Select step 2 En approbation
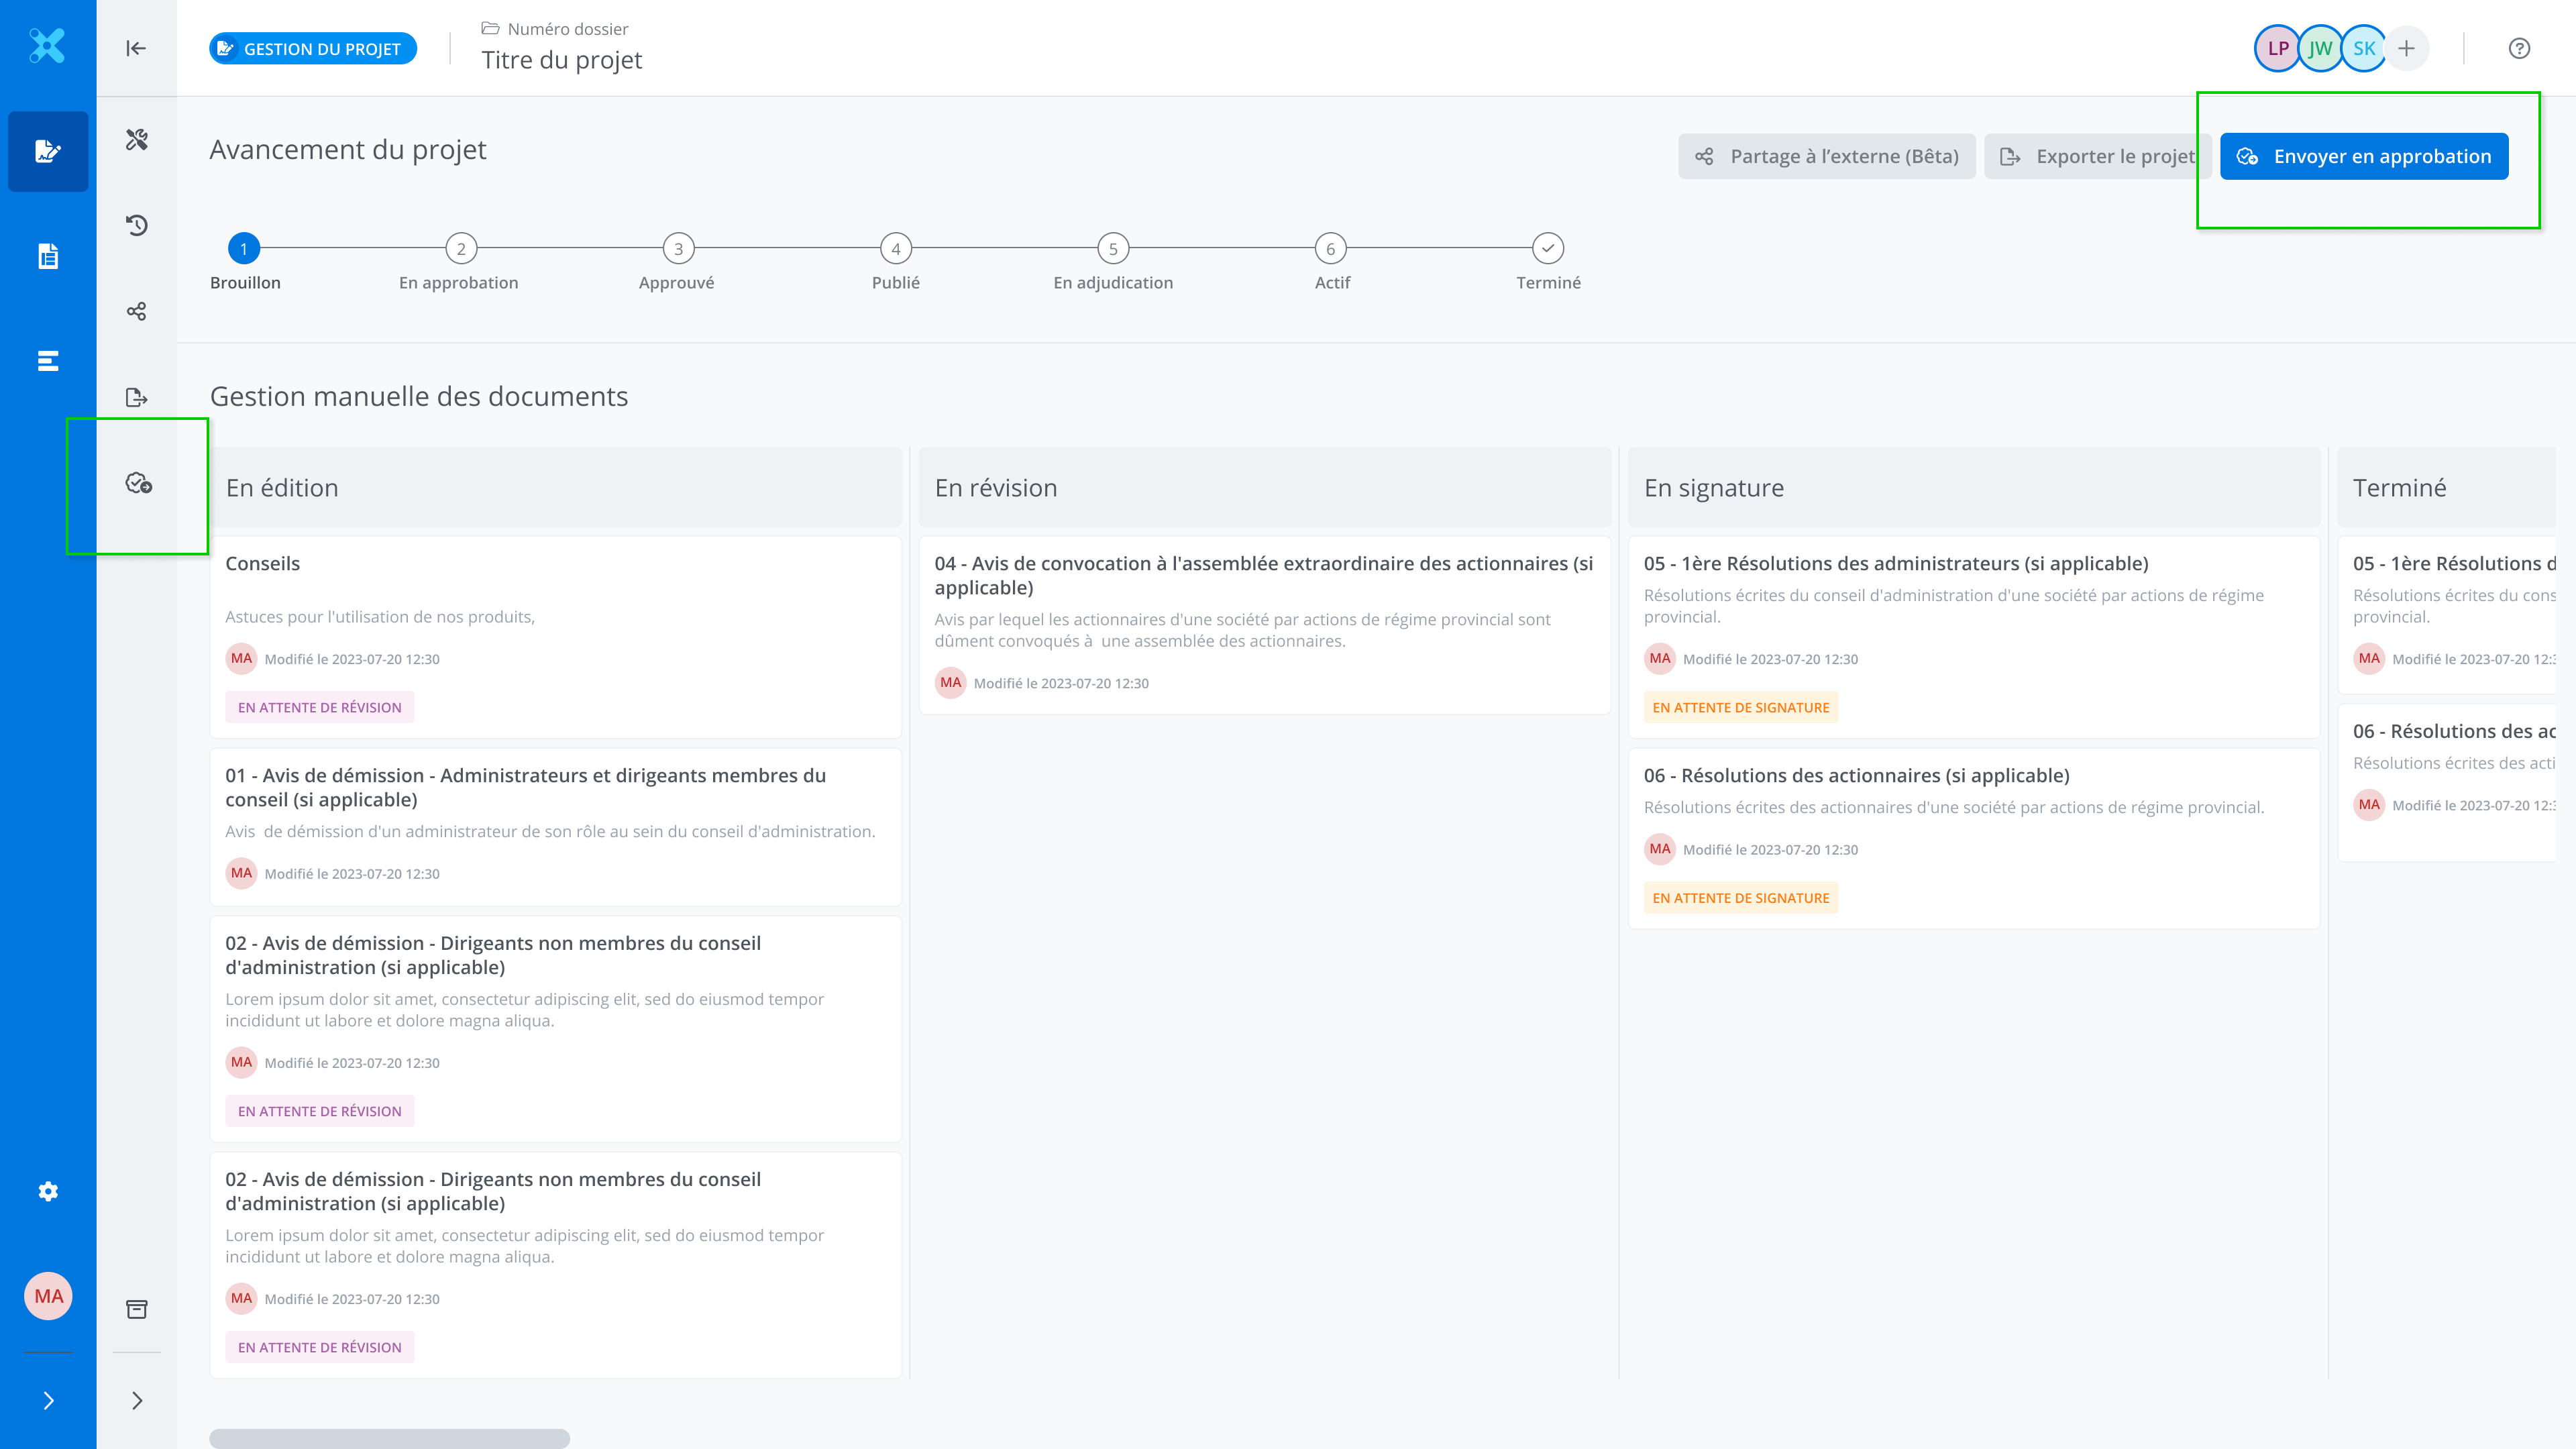Viewport: 2576px width, 1449px height. coord(461,248)
